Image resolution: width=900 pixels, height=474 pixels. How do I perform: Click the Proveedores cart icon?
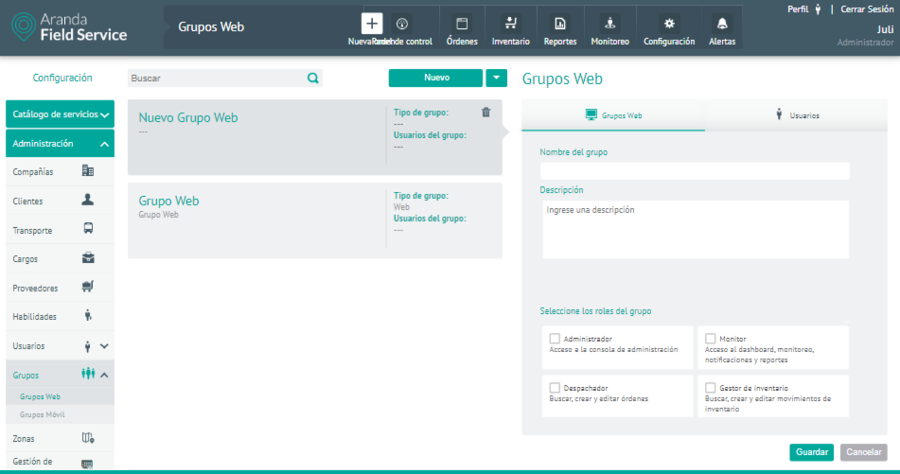pyautogui.click(x=88, y=286)
